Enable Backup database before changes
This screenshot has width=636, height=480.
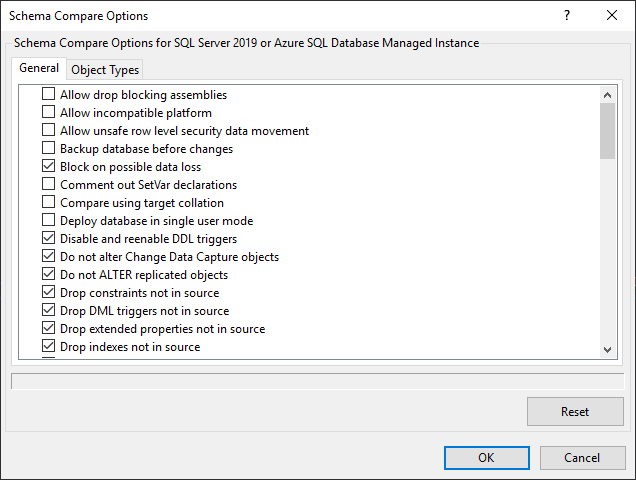click(x=49, y=149)
